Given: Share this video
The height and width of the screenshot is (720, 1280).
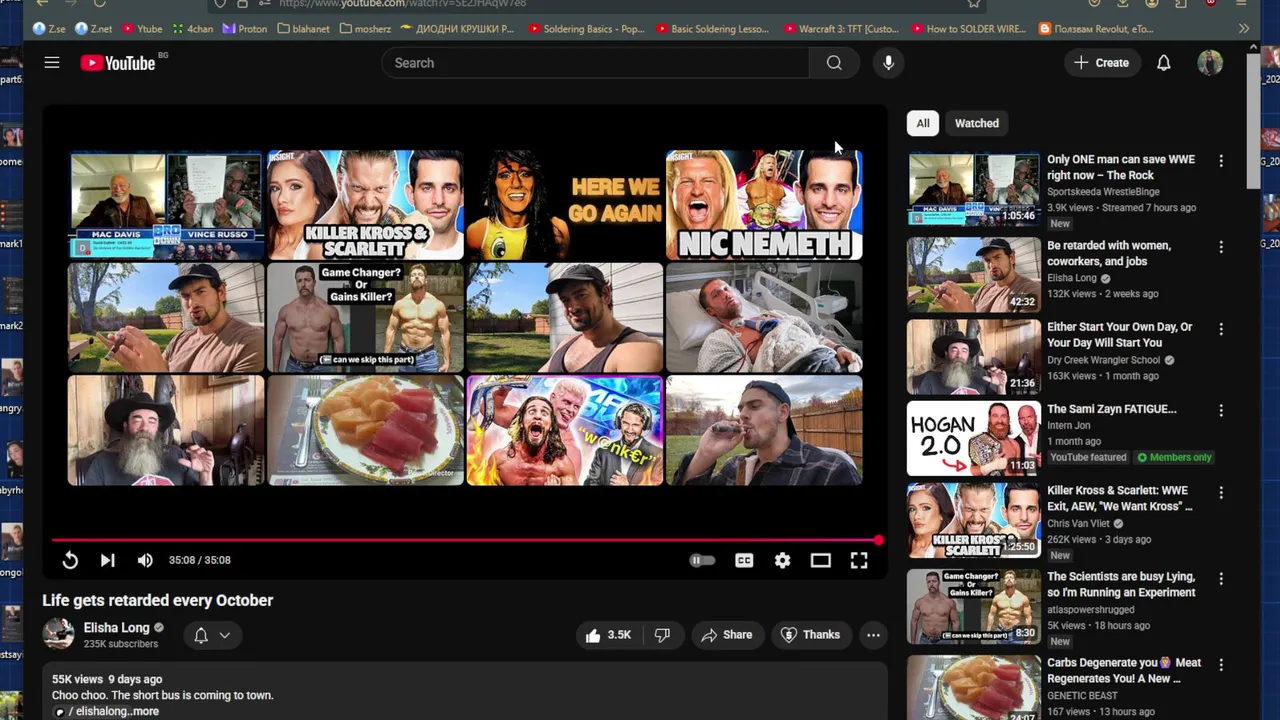Looking at the screenshot, I should click(727, 635).
